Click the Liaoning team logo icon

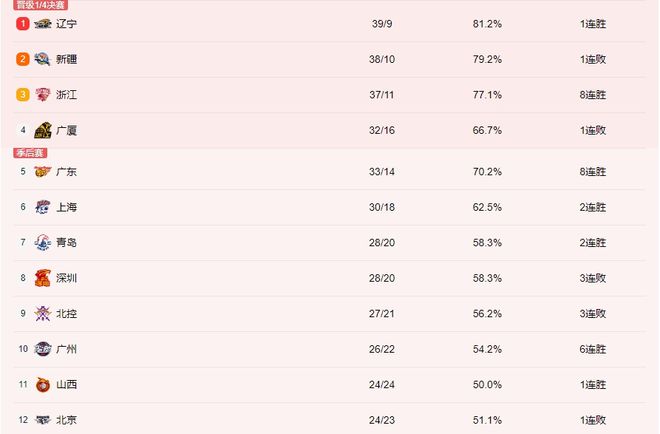point(43,24)
